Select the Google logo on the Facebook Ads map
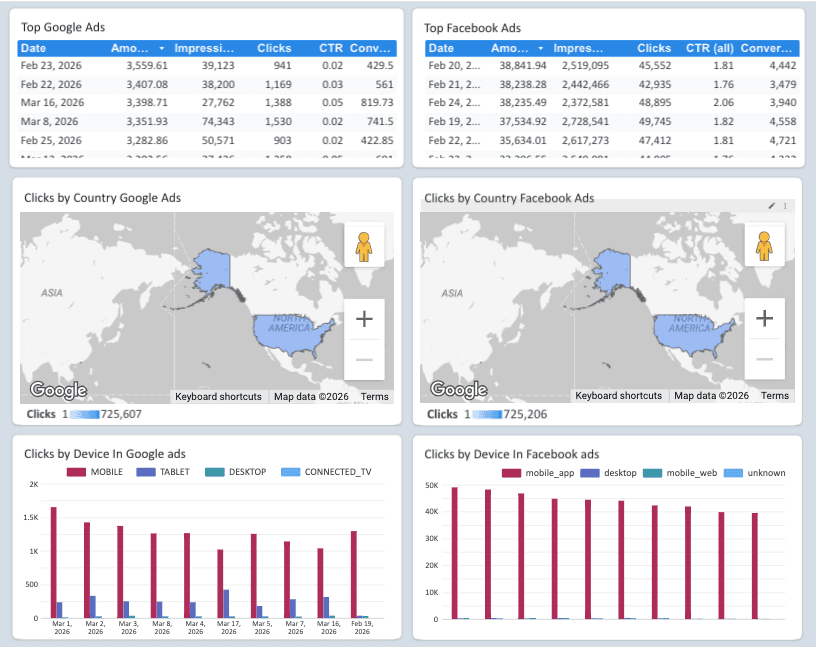 (x=457, y=390)
